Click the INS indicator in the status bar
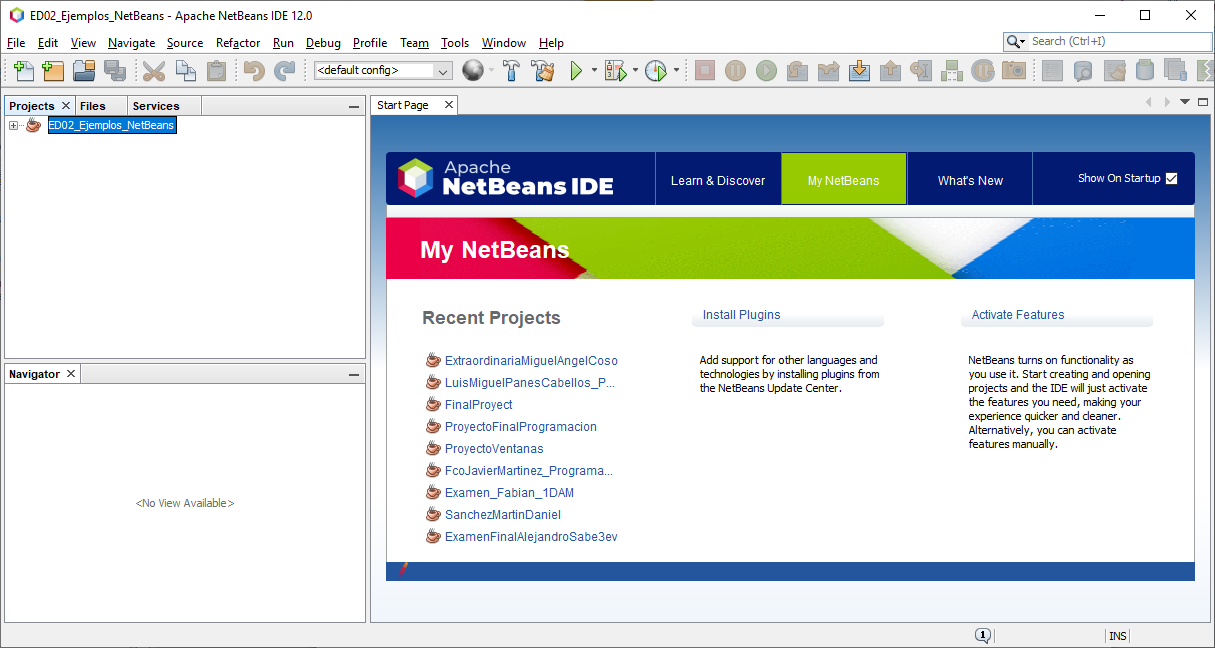Image resolution: width=1215 pixels, height=648 pixels. [x=1117, y=635]
